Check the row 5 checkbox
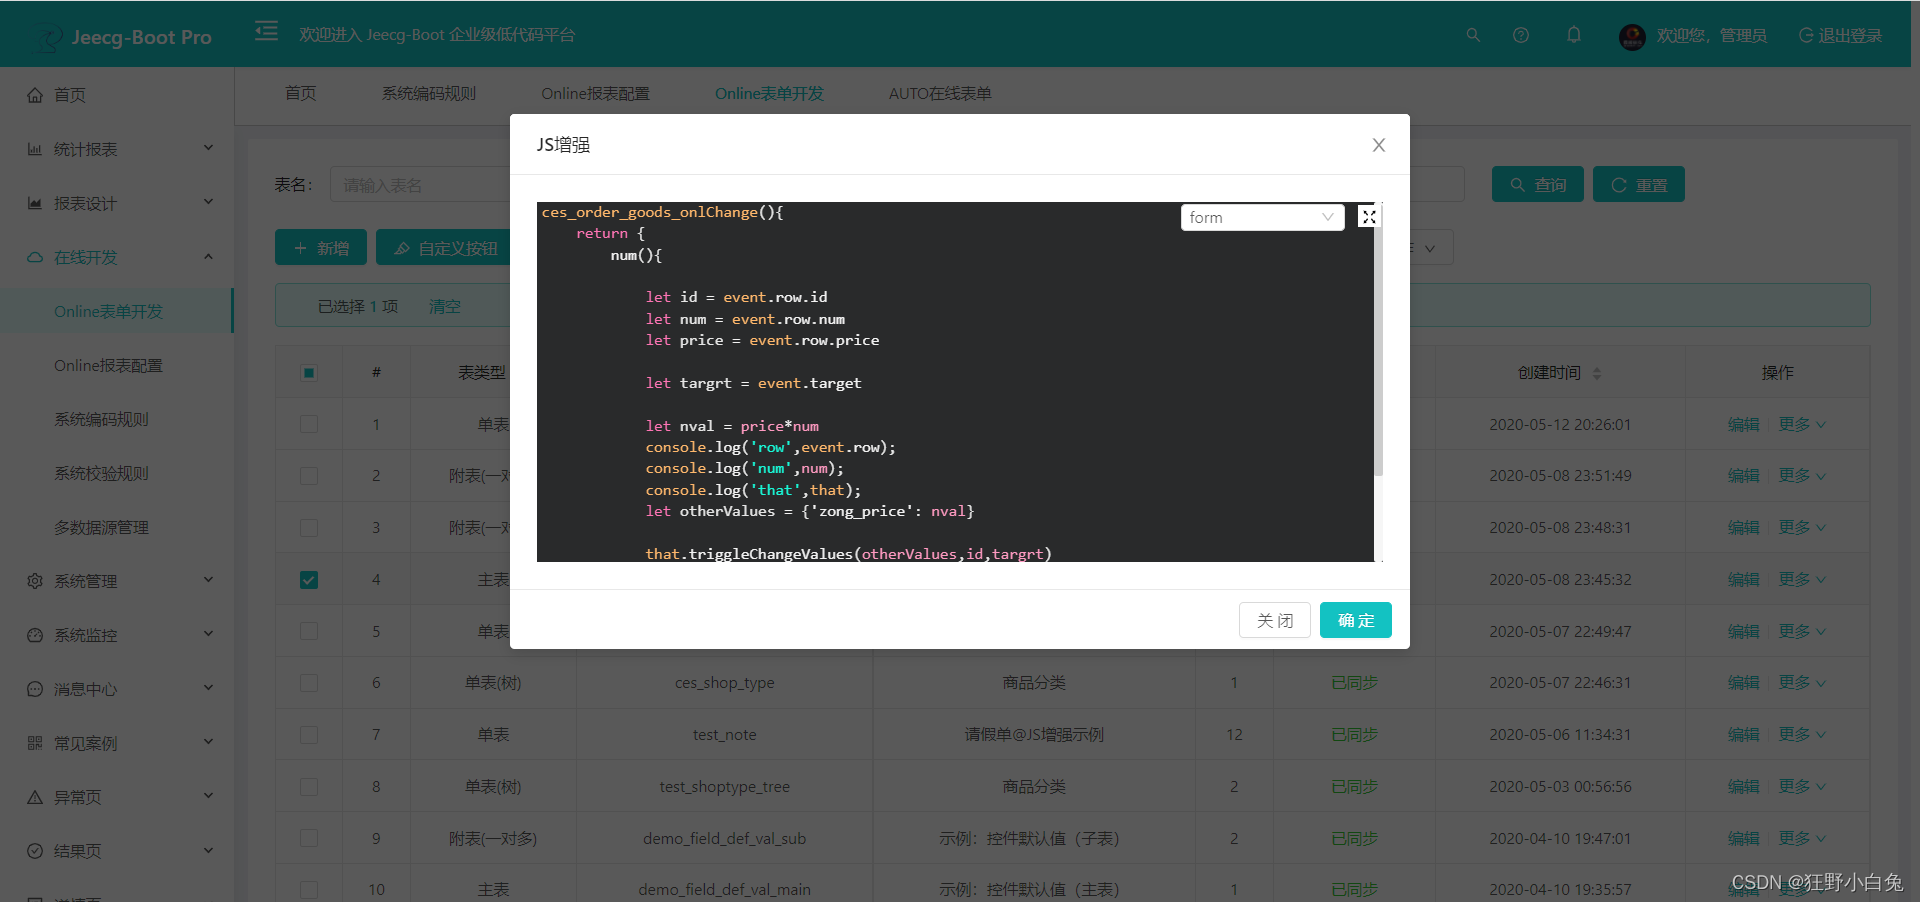1920x902 pixels. pos(309,631)
